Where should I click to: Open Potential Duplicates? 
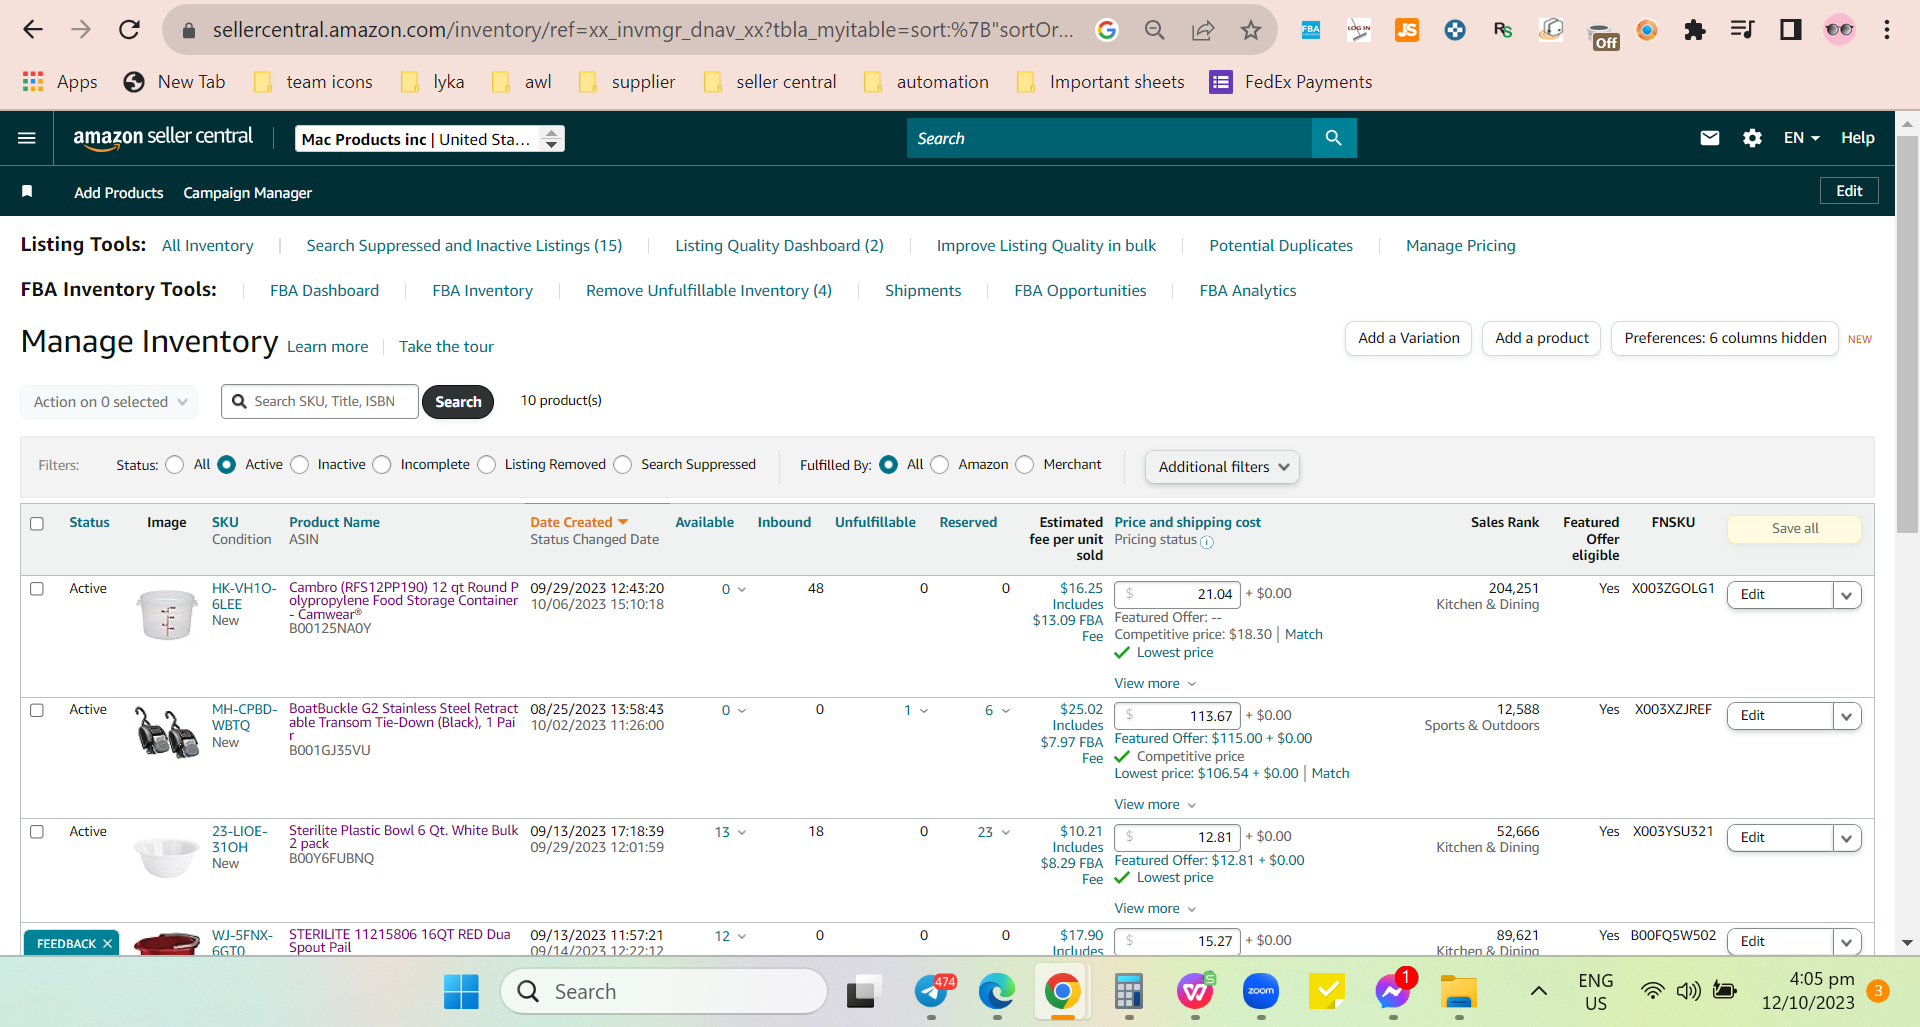1281,246
